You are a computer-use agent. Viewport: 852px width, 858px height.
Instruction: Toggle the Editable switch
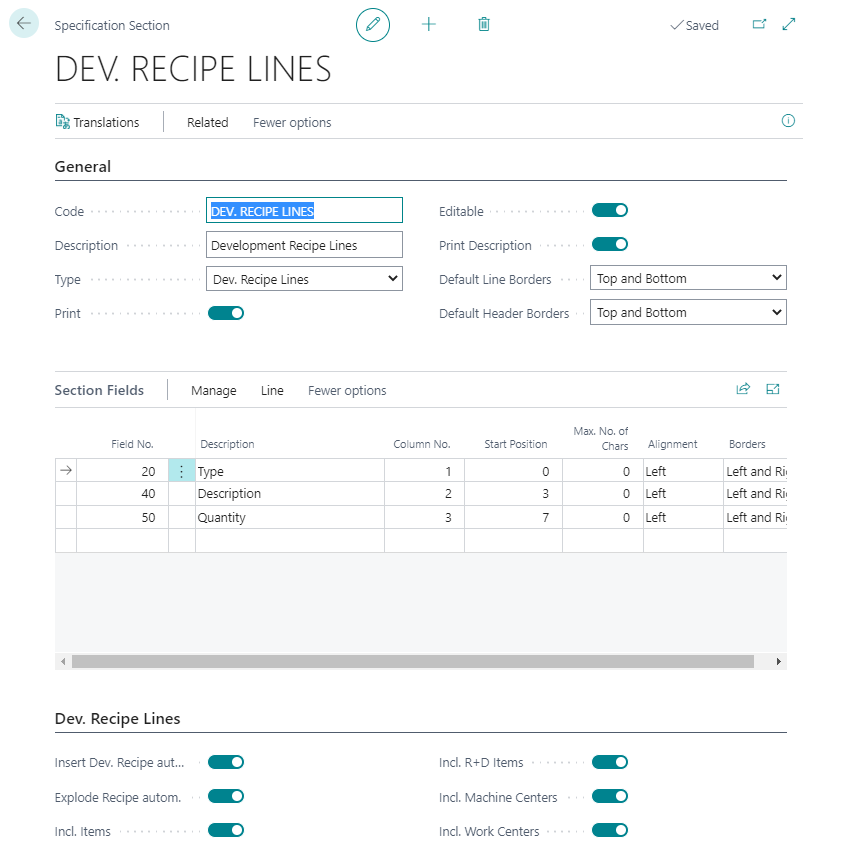(610, 211)
